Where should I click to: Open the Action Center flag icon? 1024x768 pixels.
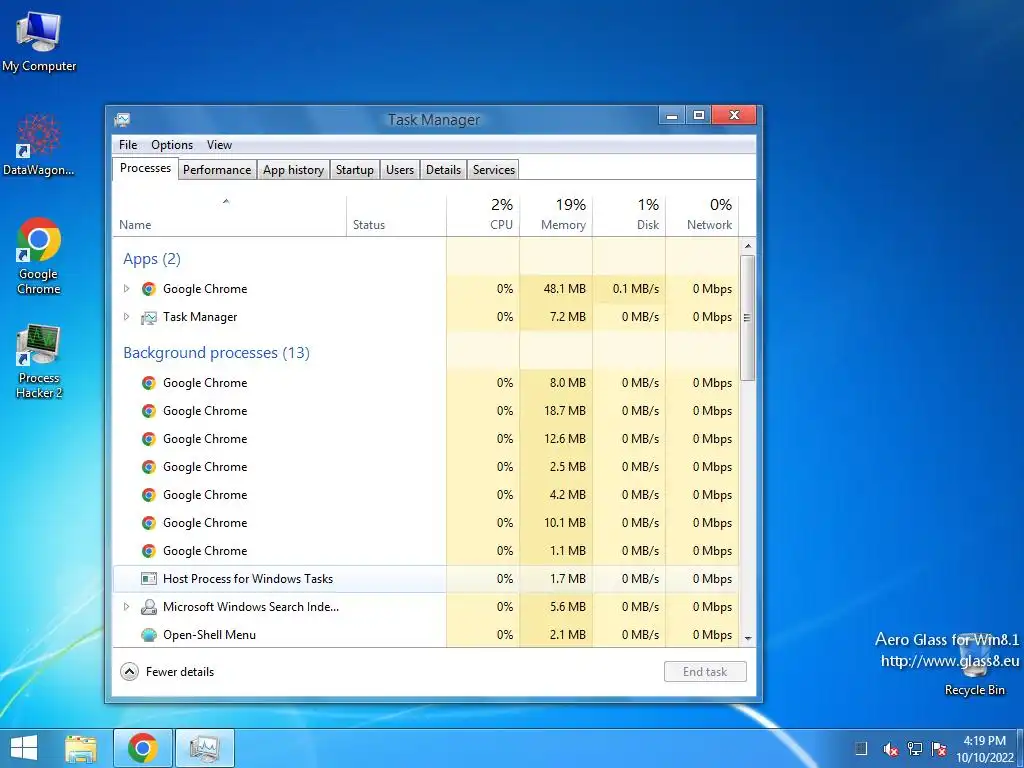(939, 749)
